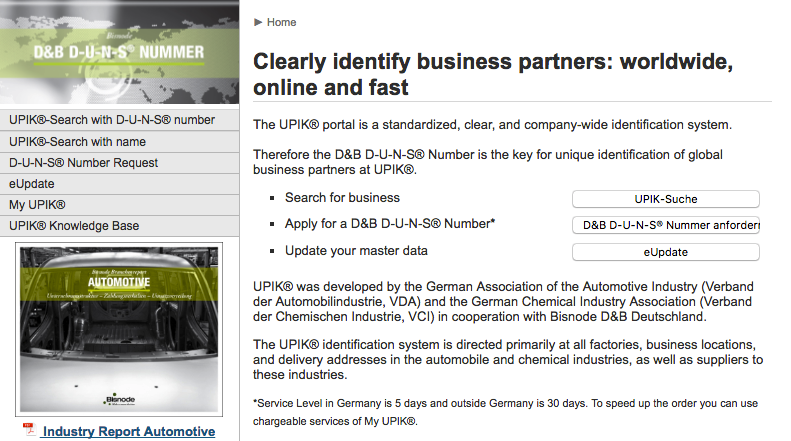Click the Service Level footnote text
The image size is (791, 441).
coord(506,411)
